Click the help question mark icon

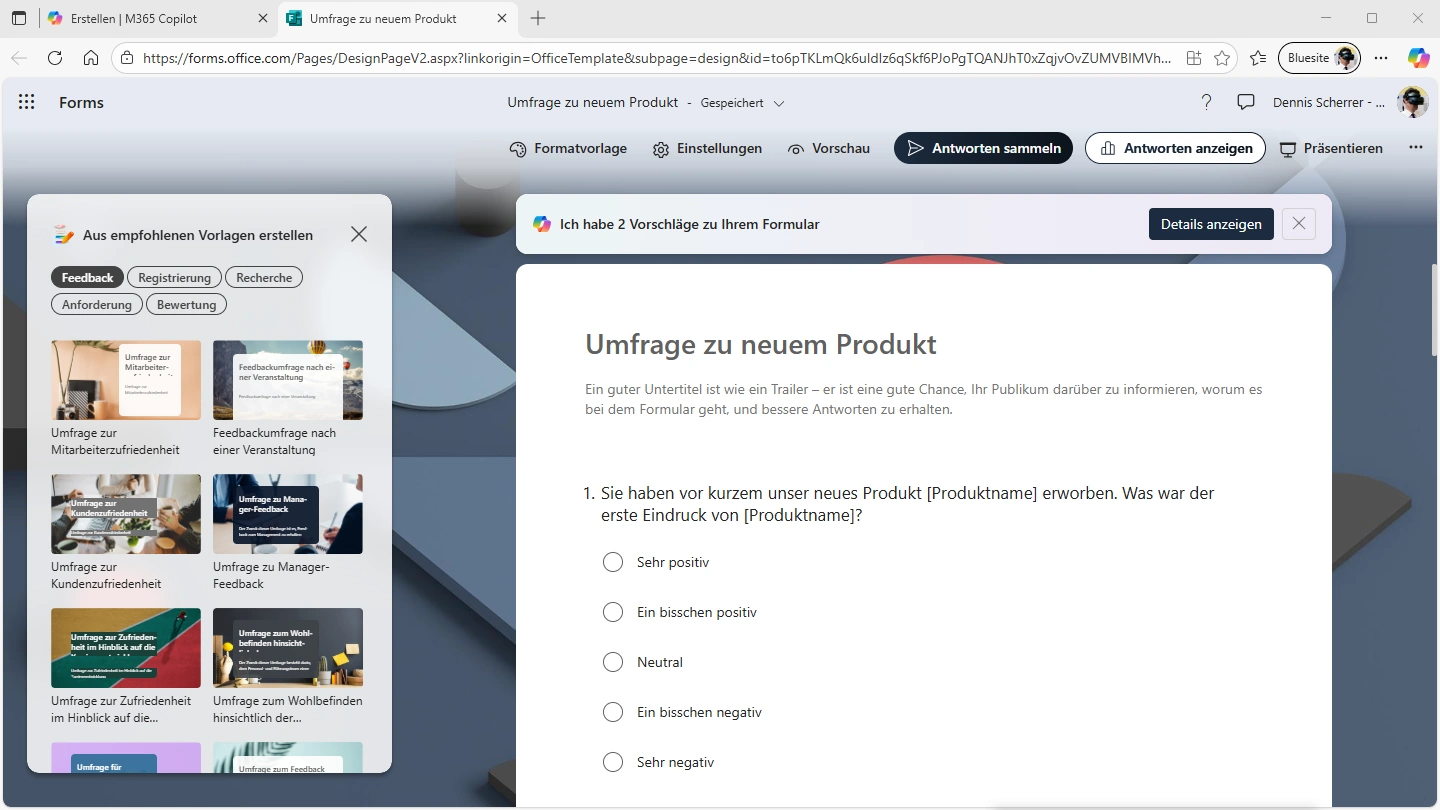[x=1206, y=102]
